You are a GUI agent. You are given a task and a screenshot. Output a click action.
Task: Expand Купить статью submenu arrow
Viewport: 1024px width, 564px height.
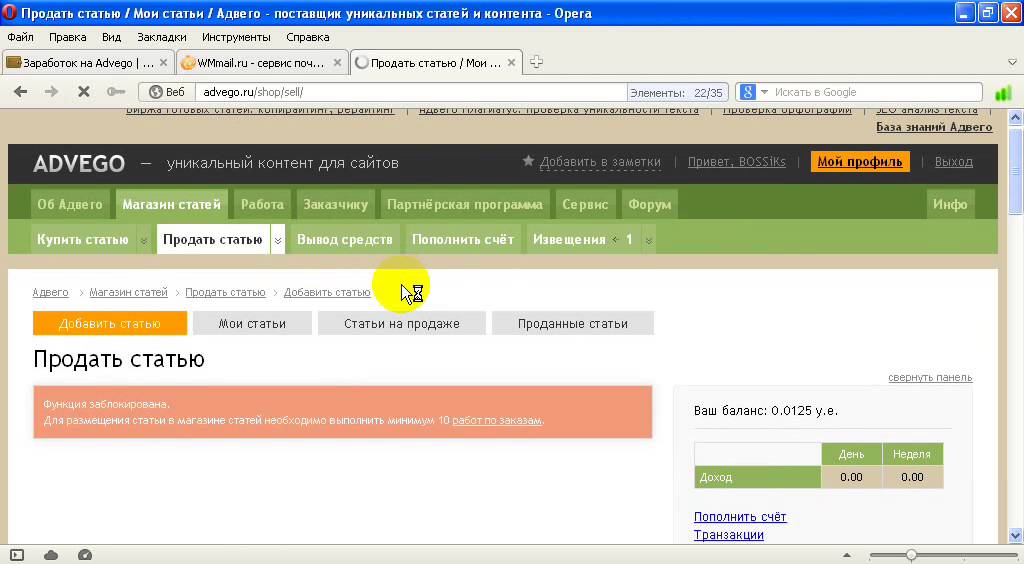[x=144, y=240]
